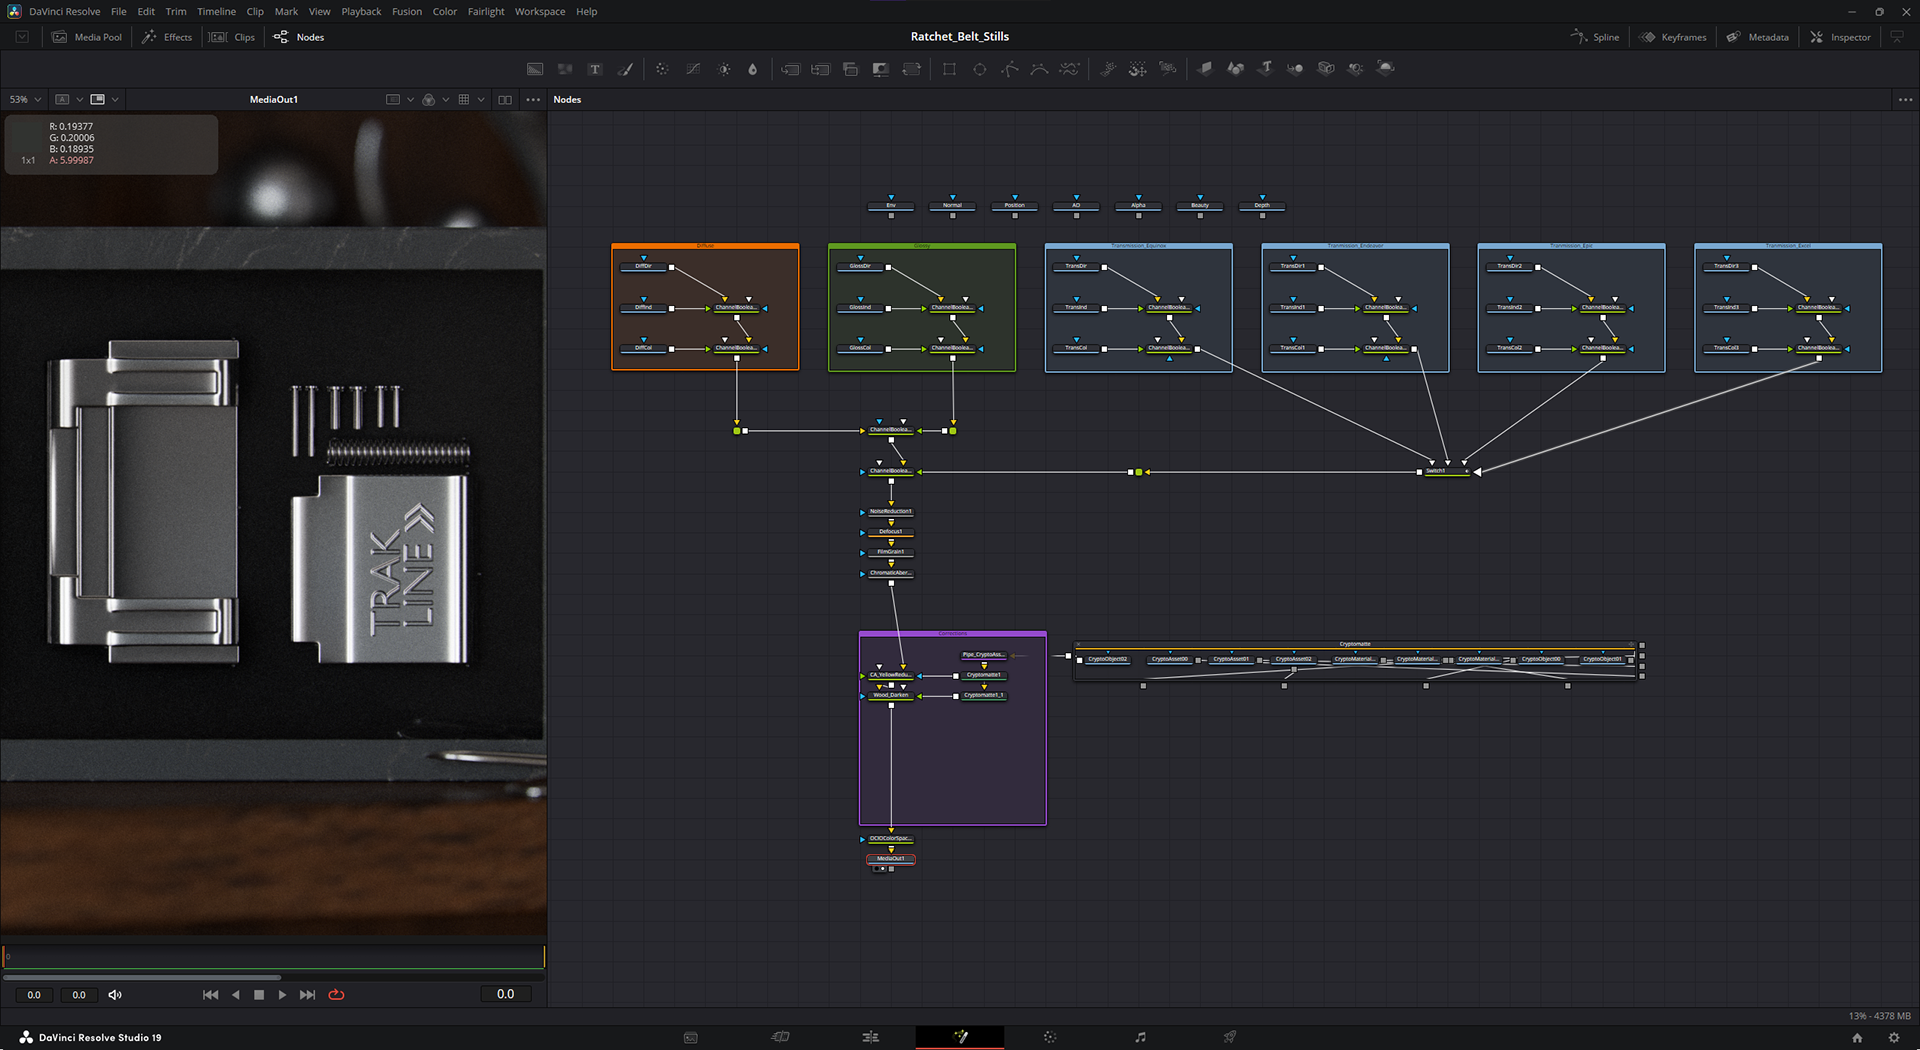Screen dimensions: 1920x1050
Task: Open the Fusion menu
Action: click(407, 12)
